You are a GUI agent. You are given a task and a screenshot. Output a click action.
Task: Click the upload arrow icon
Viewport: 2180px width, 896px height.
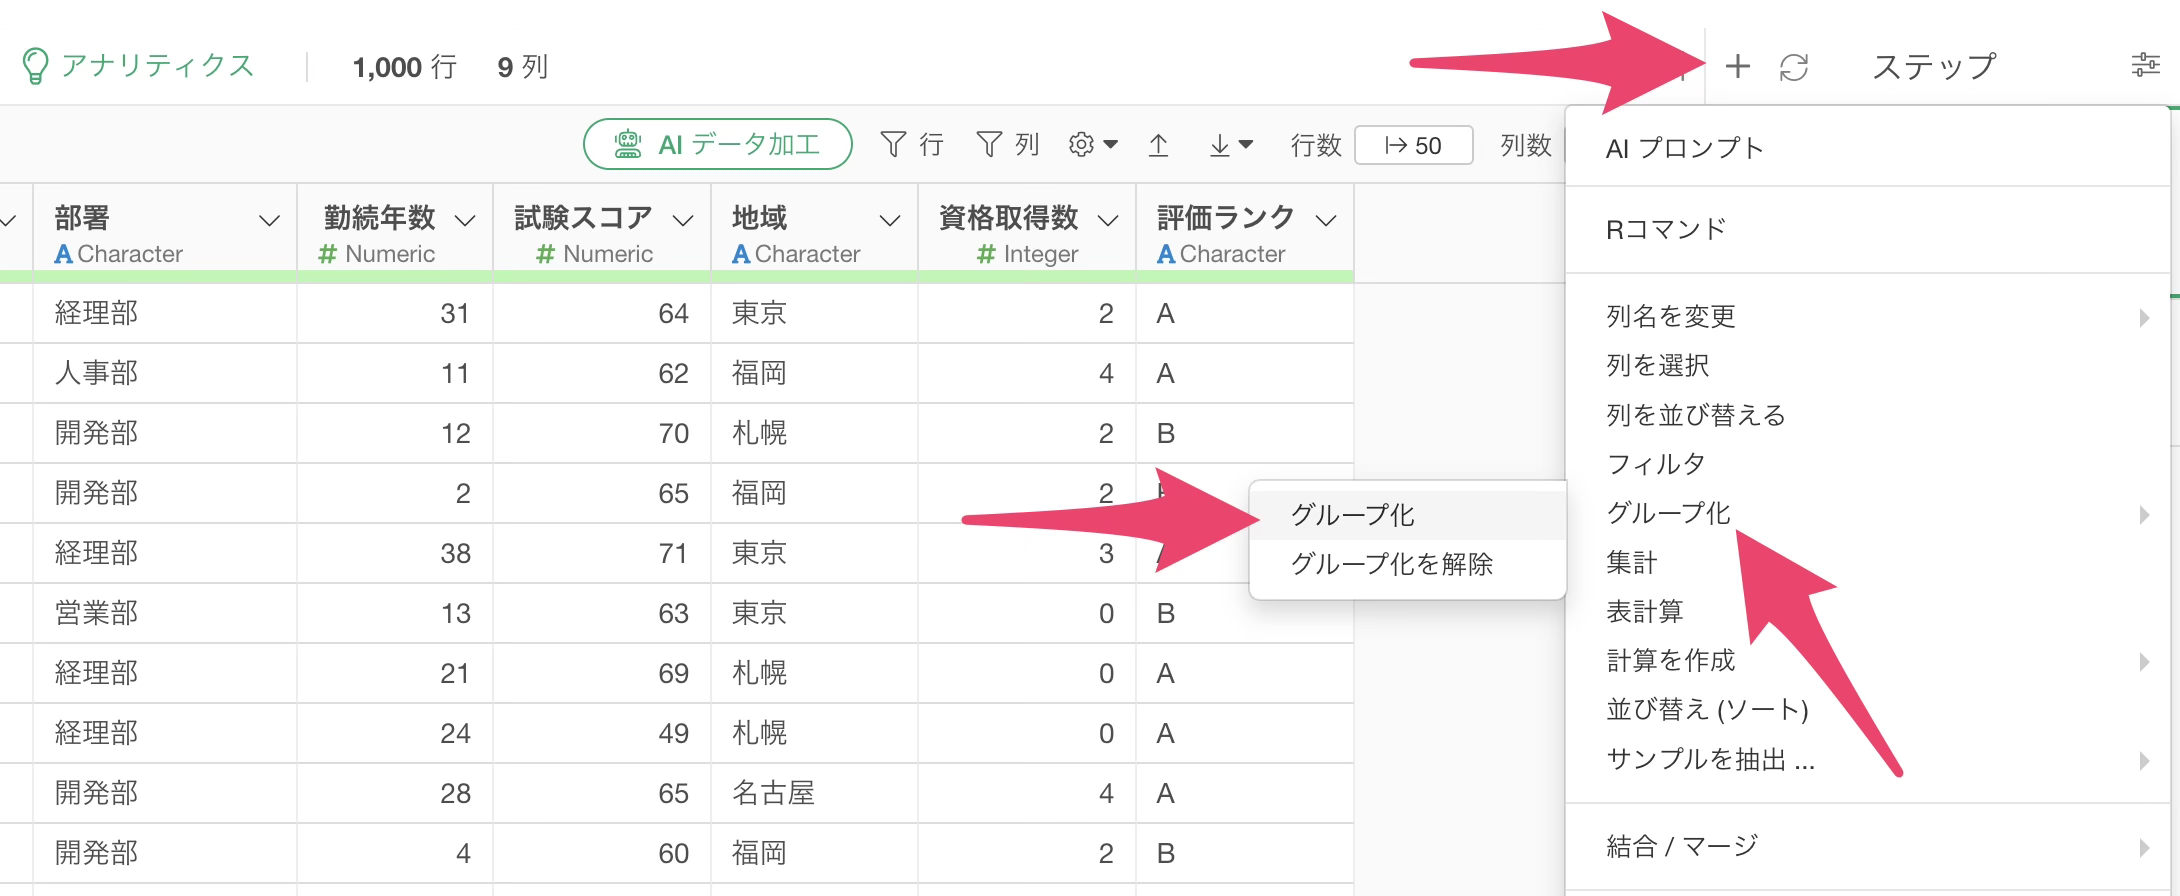point(1158,145)
